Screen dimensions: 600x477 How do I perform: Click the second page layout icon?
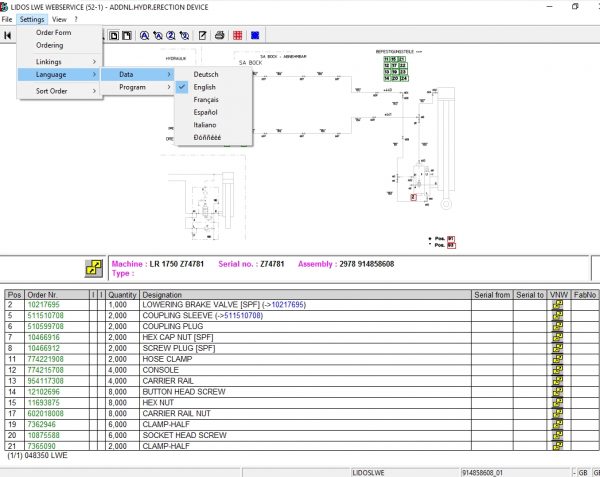click(127, 36)
